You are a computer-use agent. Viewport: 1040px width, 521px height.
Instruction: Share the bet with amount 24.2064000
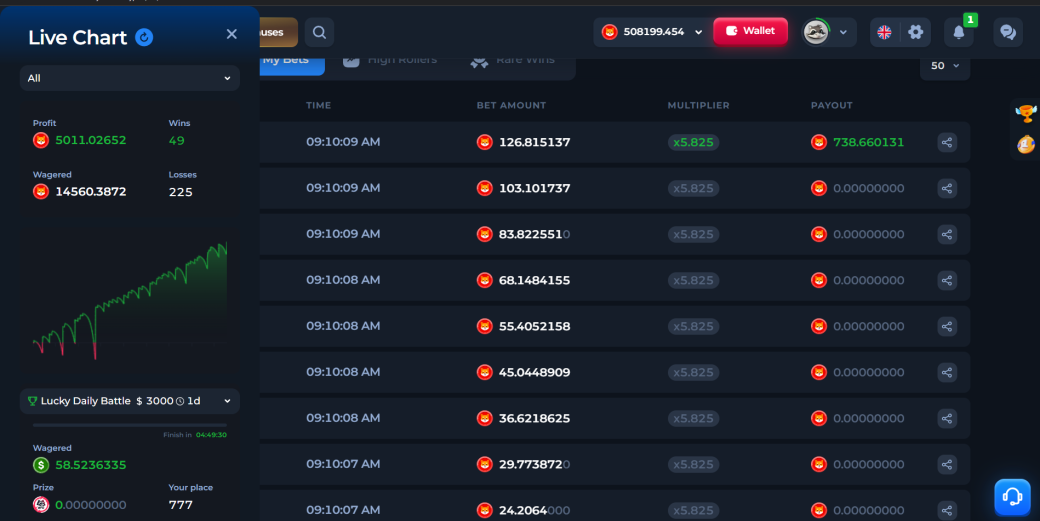(x=947, y=510)
